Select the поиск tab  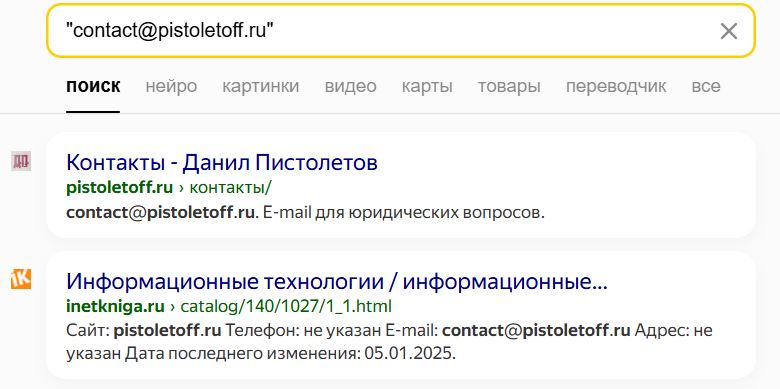[x=93, y=86]
